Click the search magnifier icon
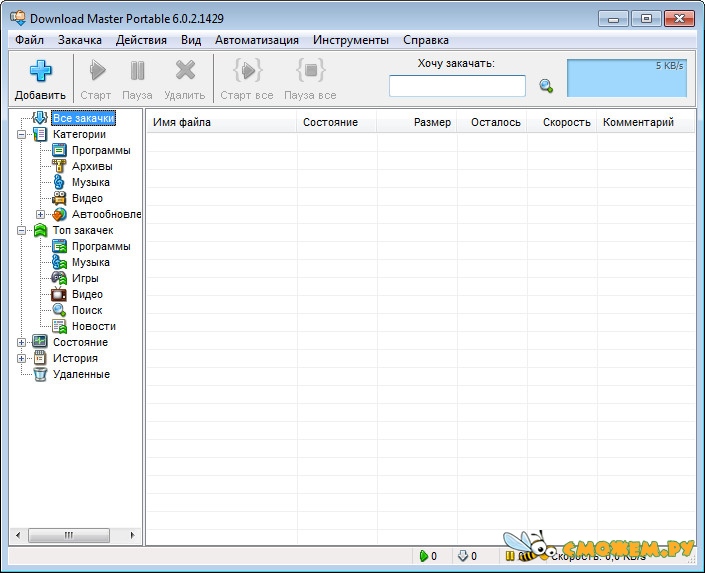This screenshot has height=573, width=705. point(546,85)
